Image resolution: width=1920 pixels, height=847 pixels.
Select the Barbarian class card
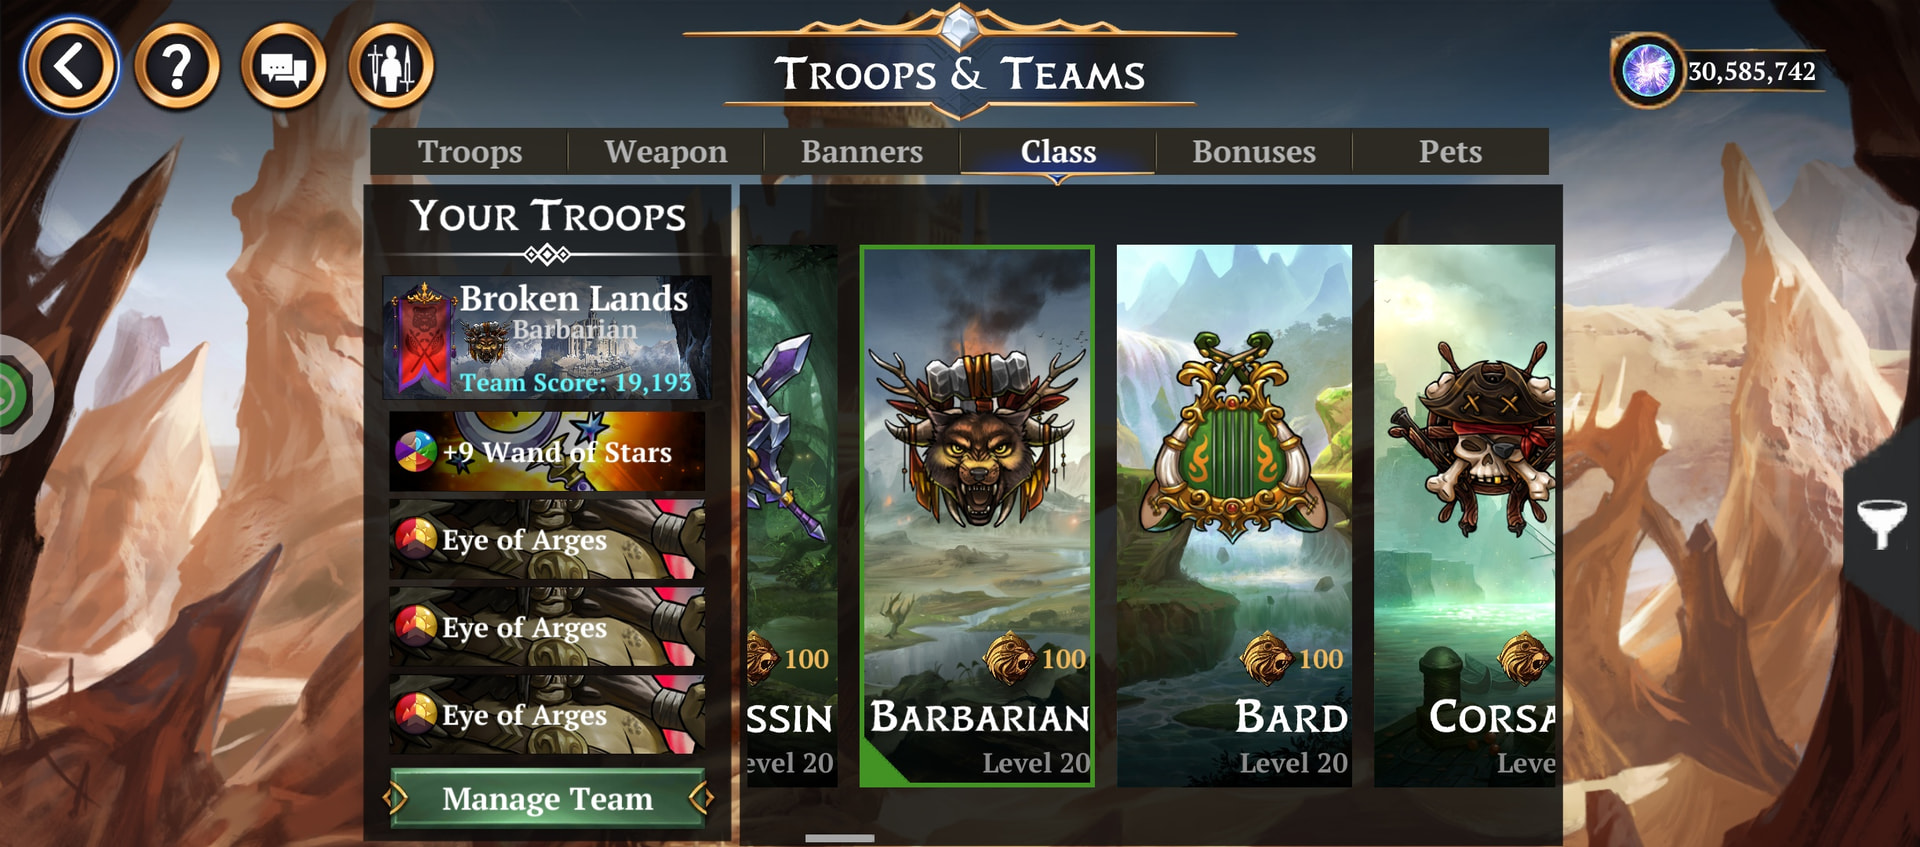977,516
